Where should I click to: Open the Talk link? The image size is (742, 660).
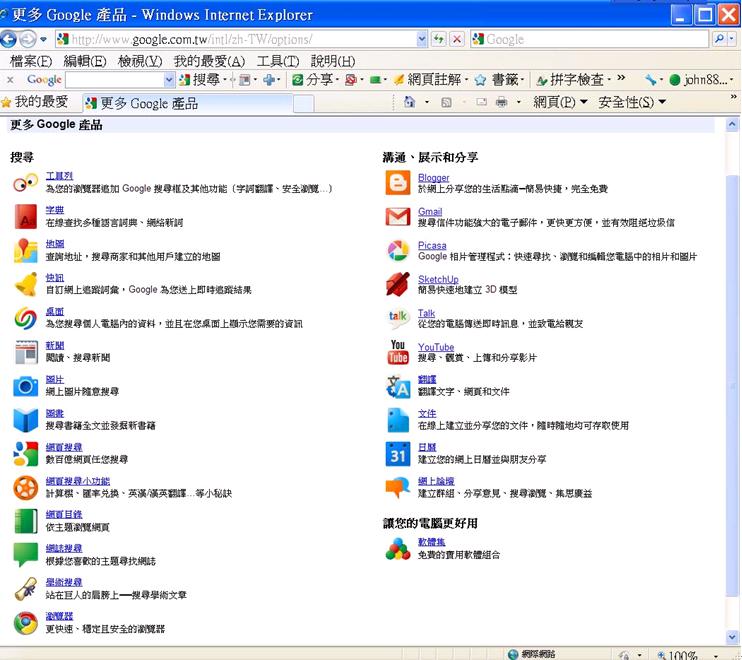(426, 313)
